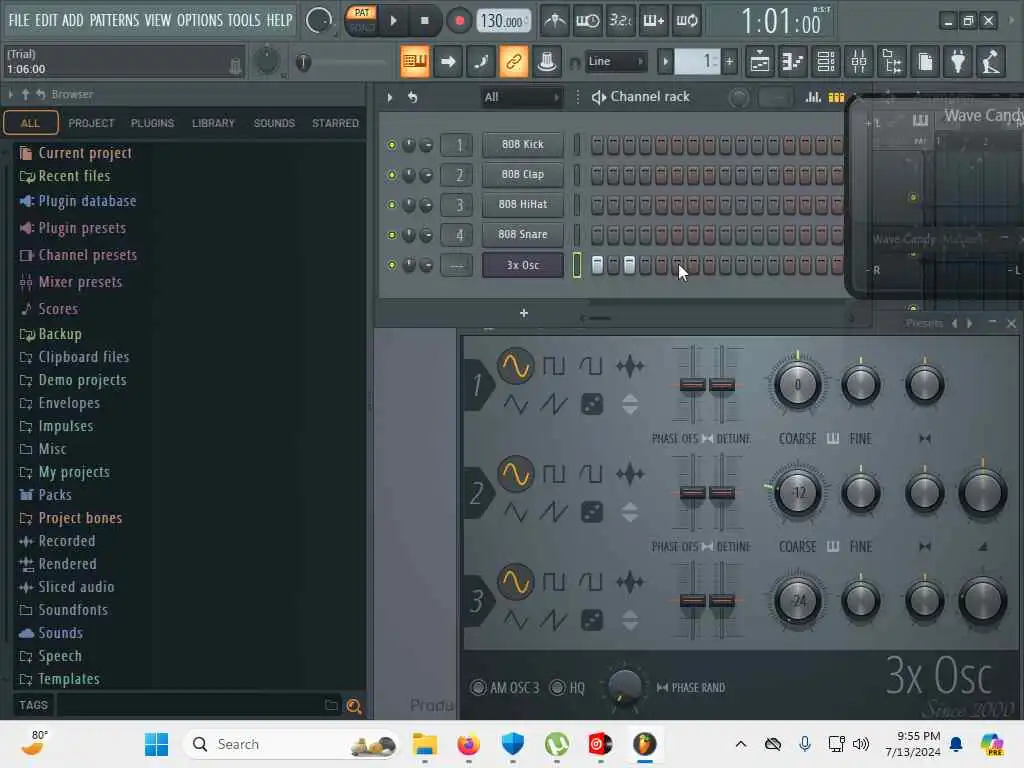
Task: Mute the 808 Clap channel
Action: click(392, 175)
